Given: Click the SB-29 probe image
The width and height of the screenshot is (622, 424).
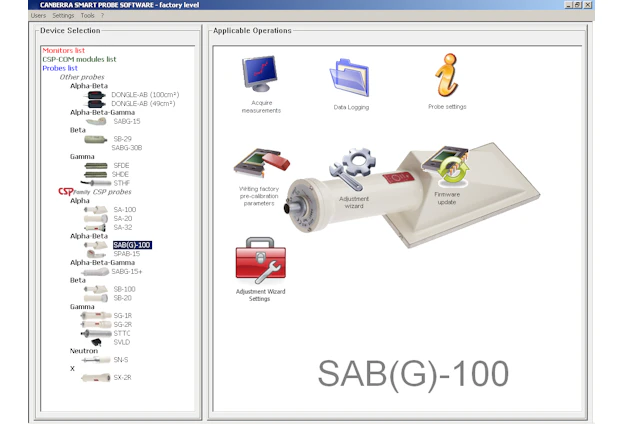Looking at the screenshot, I should (x=96, y=139).
